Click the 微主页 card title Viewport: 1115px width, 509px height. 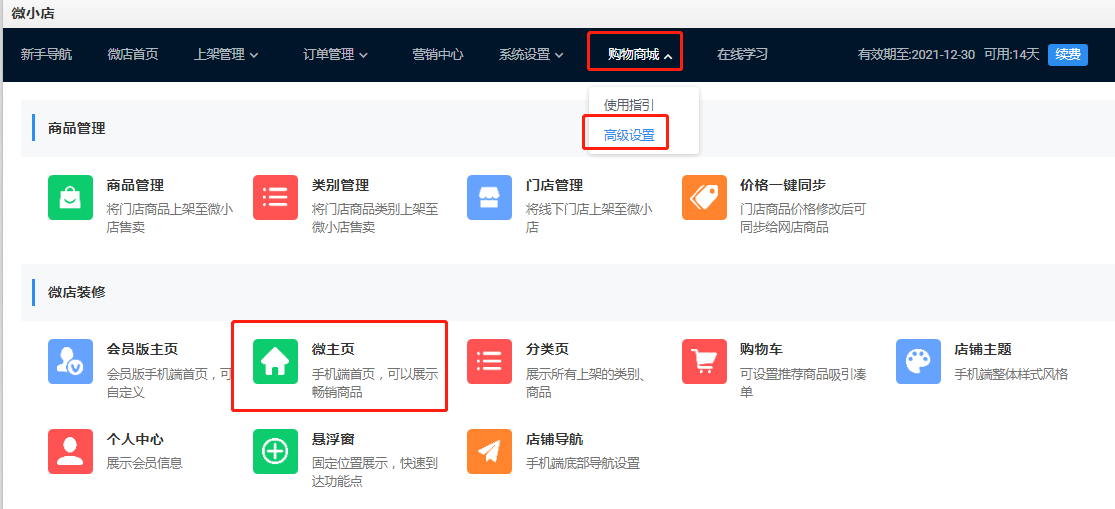click(x=334, y=350)
